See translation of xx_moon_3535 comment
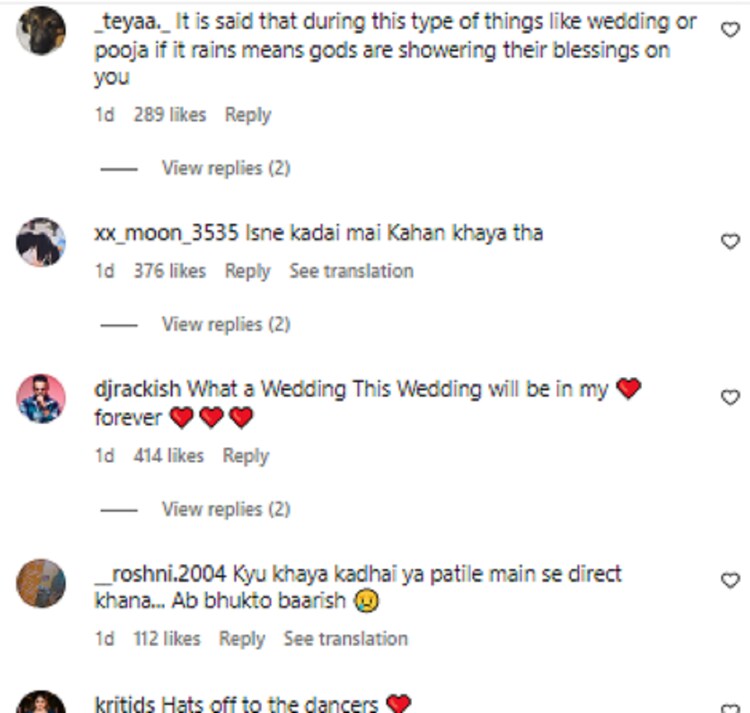Viewport: 750px width, 713px height. [x=351, y=271]
